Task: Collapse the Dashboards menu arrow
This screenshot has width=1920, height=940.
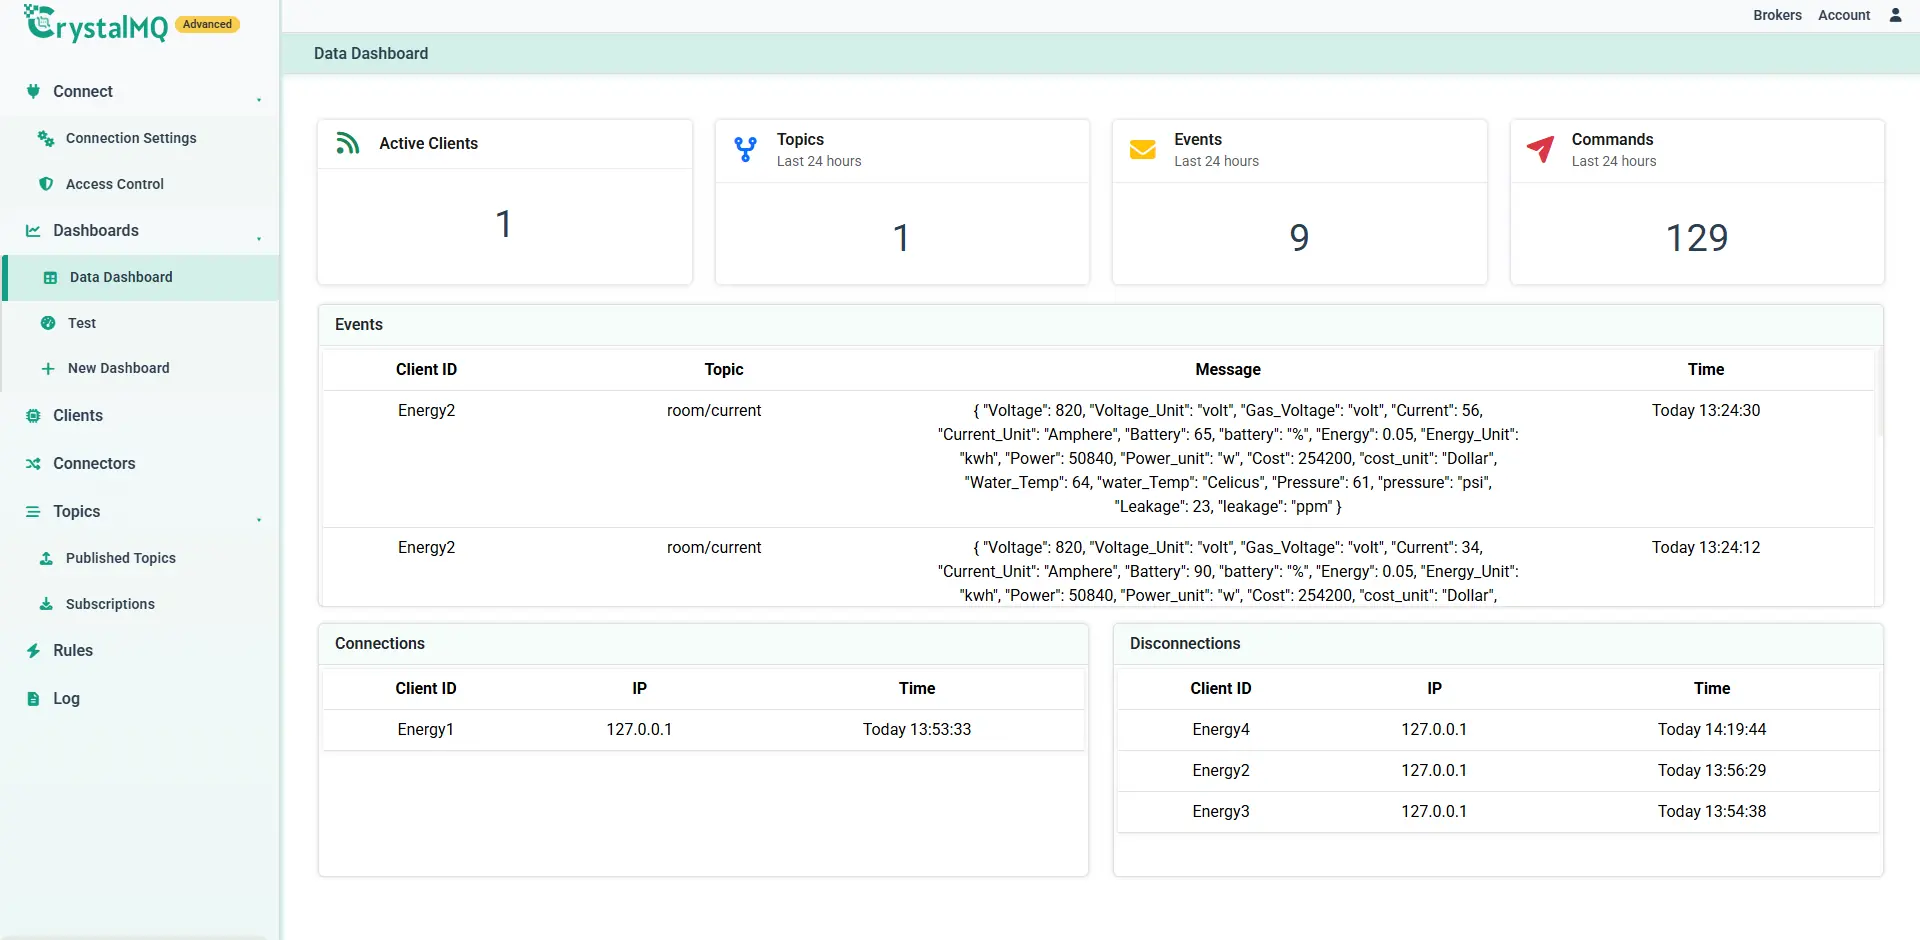Action: 259,238
